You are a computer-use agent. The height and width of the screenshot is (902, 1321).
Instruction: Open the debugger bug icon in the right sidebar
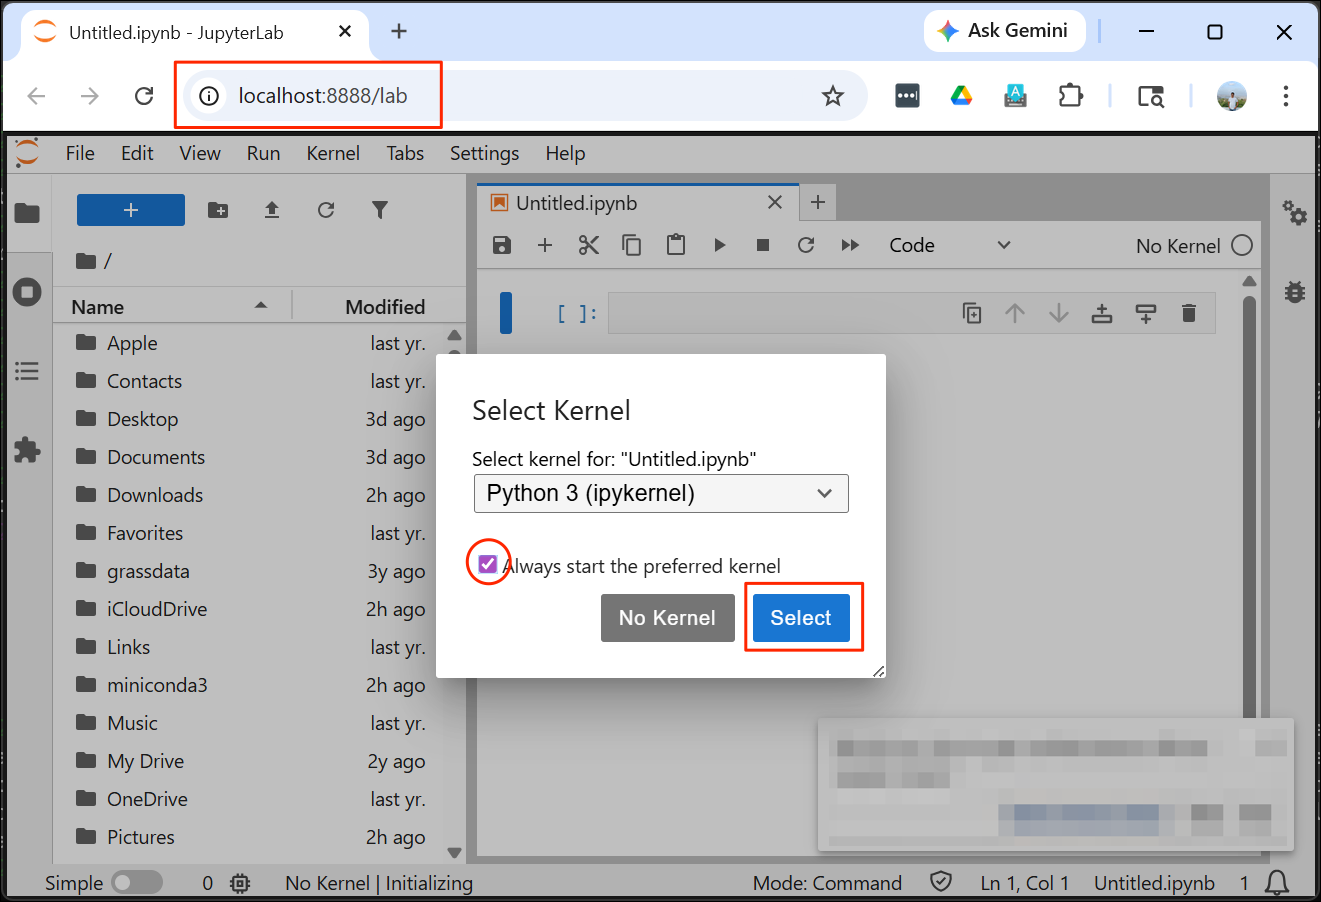tap(1295, 292)
